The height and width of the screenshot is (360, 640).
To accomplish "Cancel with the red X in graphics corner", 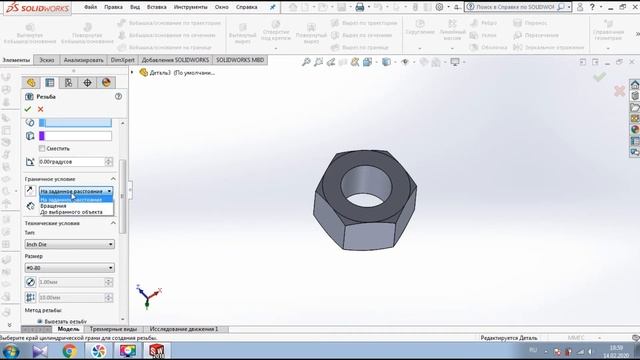I will click(x=619, y=91).
